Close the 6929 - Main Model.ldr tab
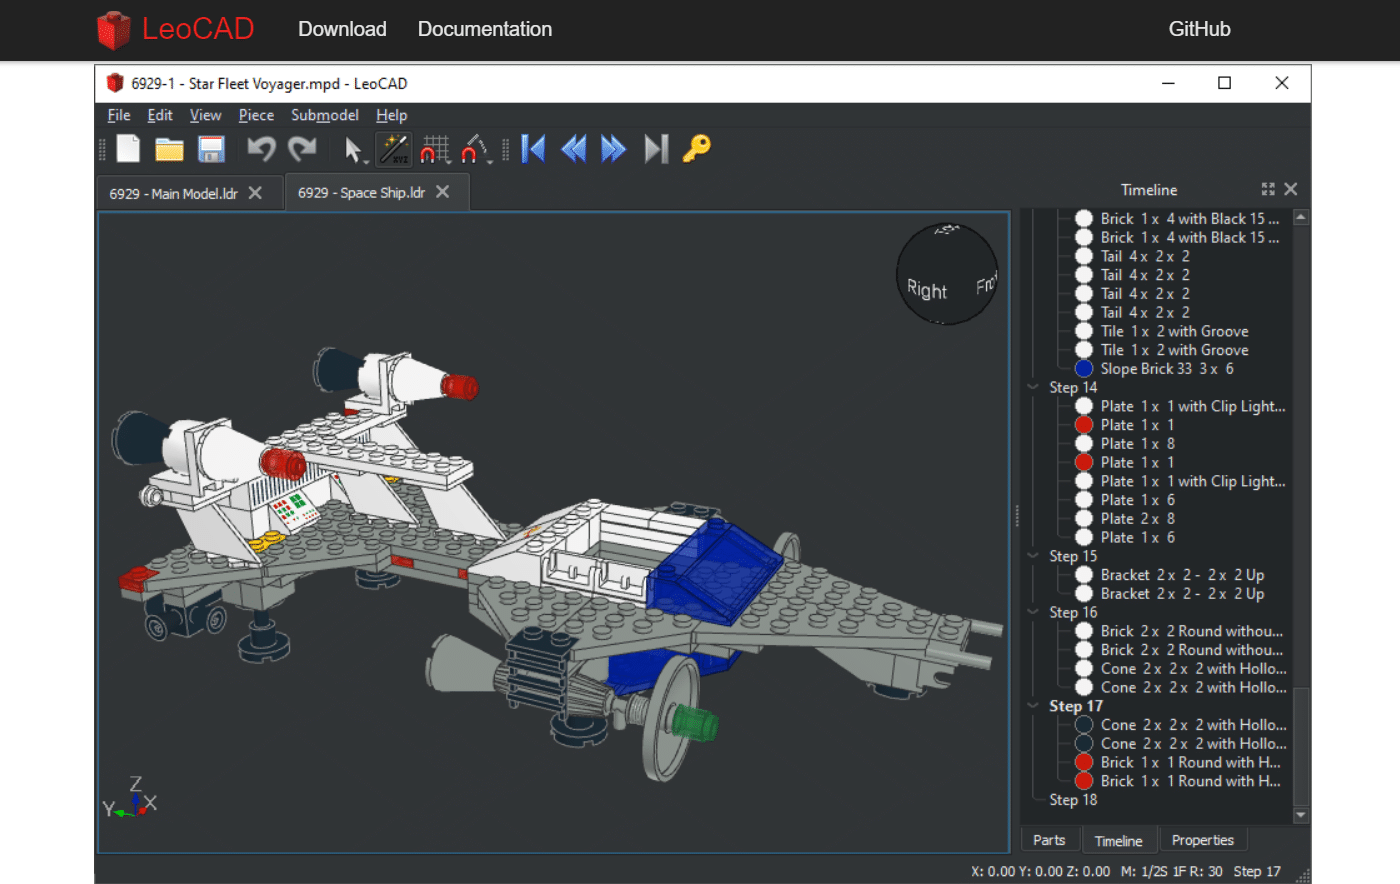 (256, 193)
